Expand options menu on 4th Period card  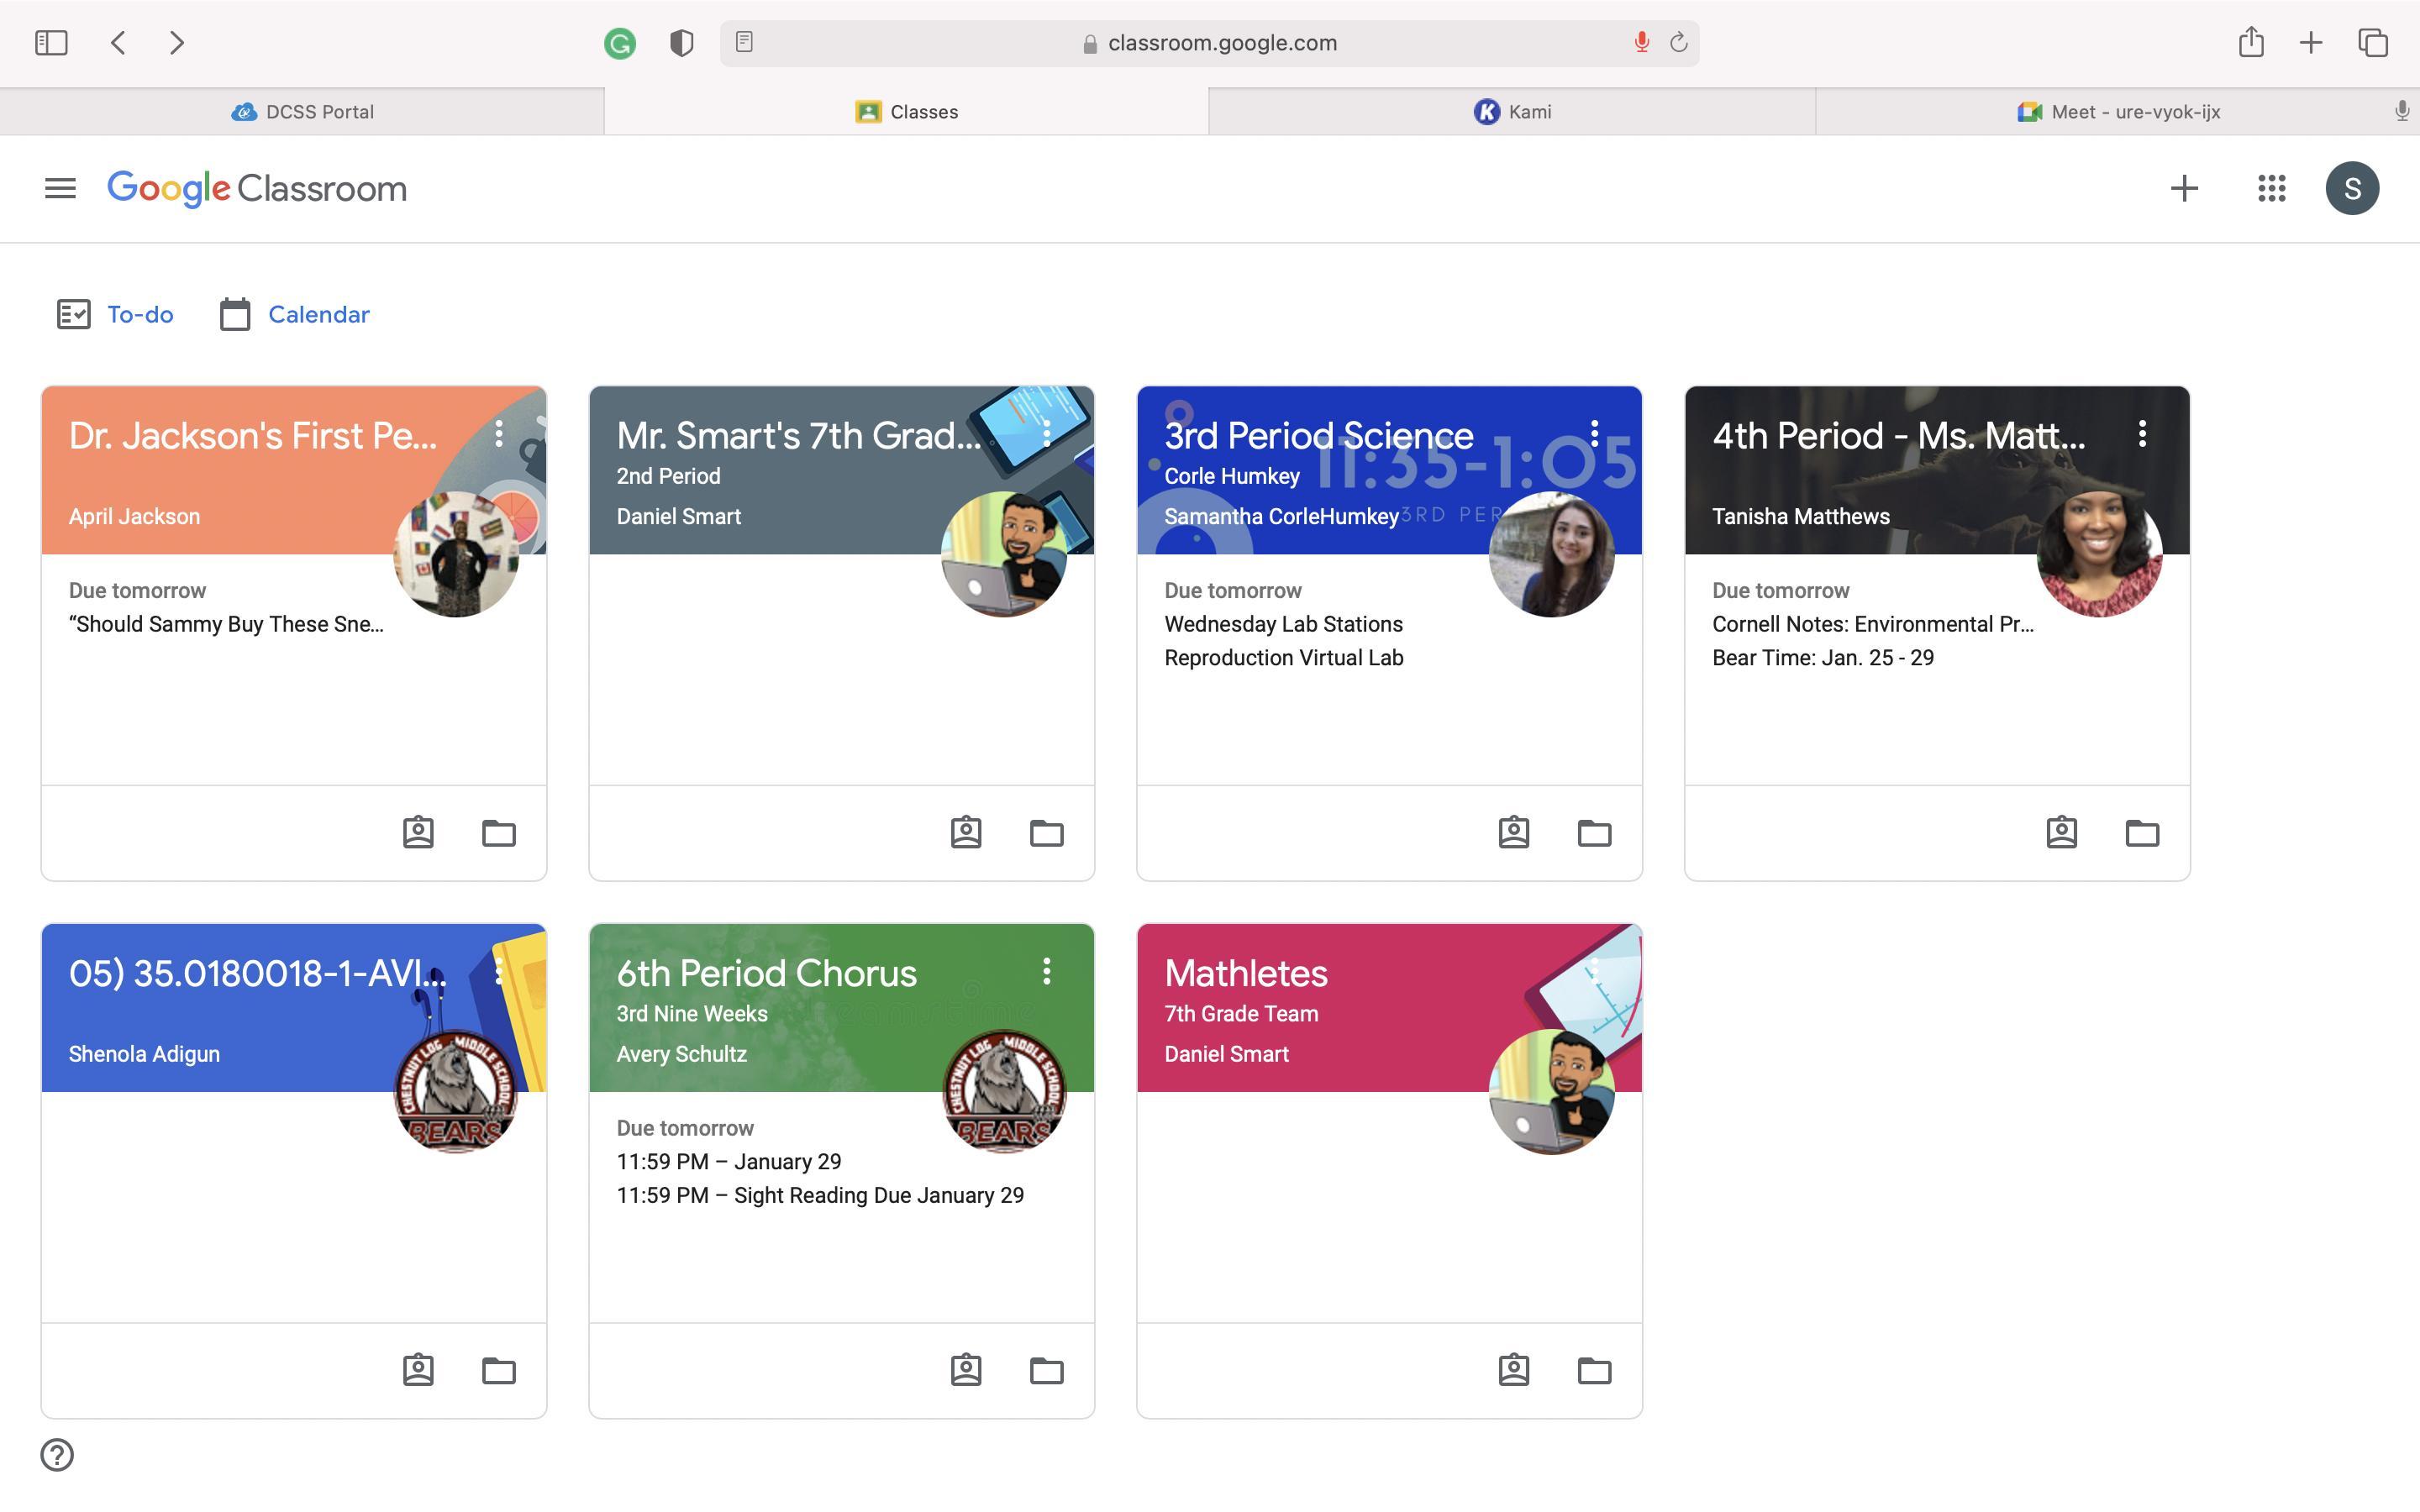[2142, 433]
